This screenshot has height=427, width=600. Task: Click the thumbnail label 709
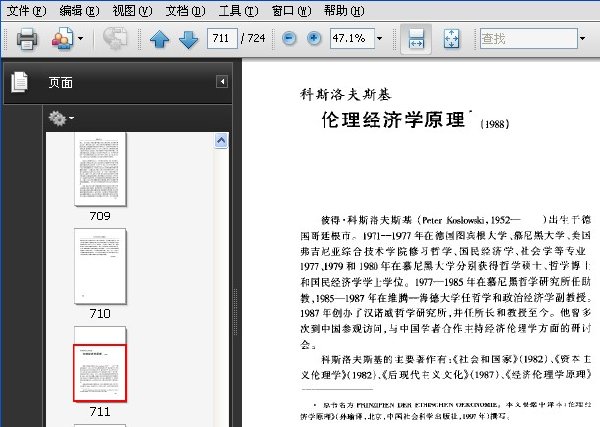[100, 216]
